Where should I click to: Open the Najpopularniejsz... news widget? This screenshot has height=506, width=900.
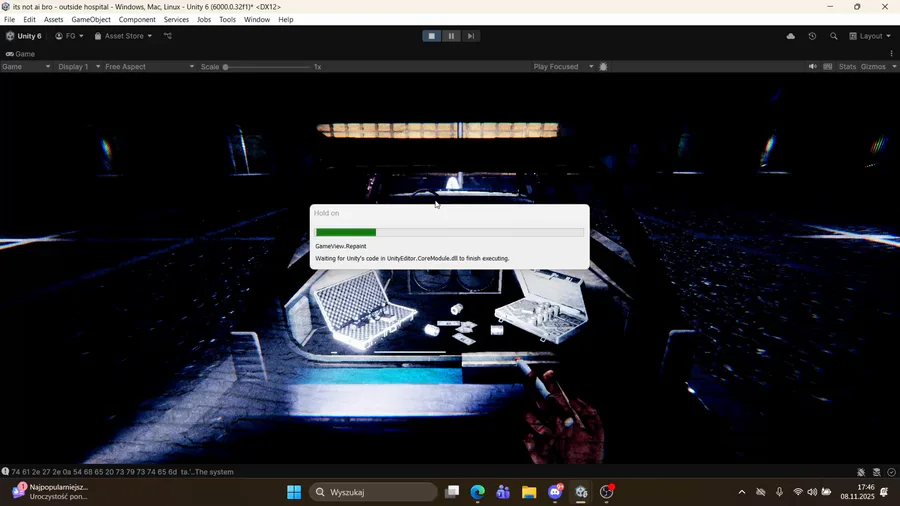click(x=51, y=492)
